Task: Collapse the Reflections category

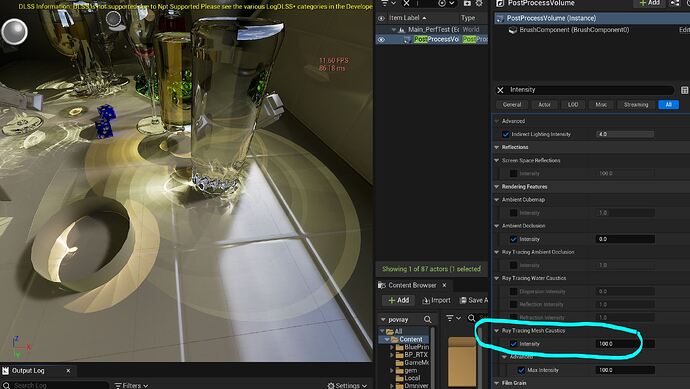Action: pos(497,147)
